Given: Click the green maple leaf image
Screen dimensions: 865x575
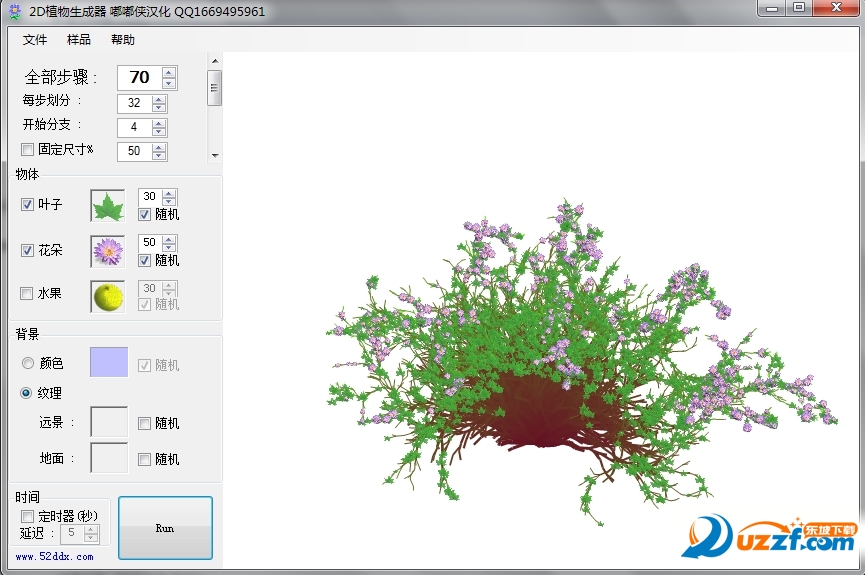Looking at the screenshot, I should tap(108, 206).
